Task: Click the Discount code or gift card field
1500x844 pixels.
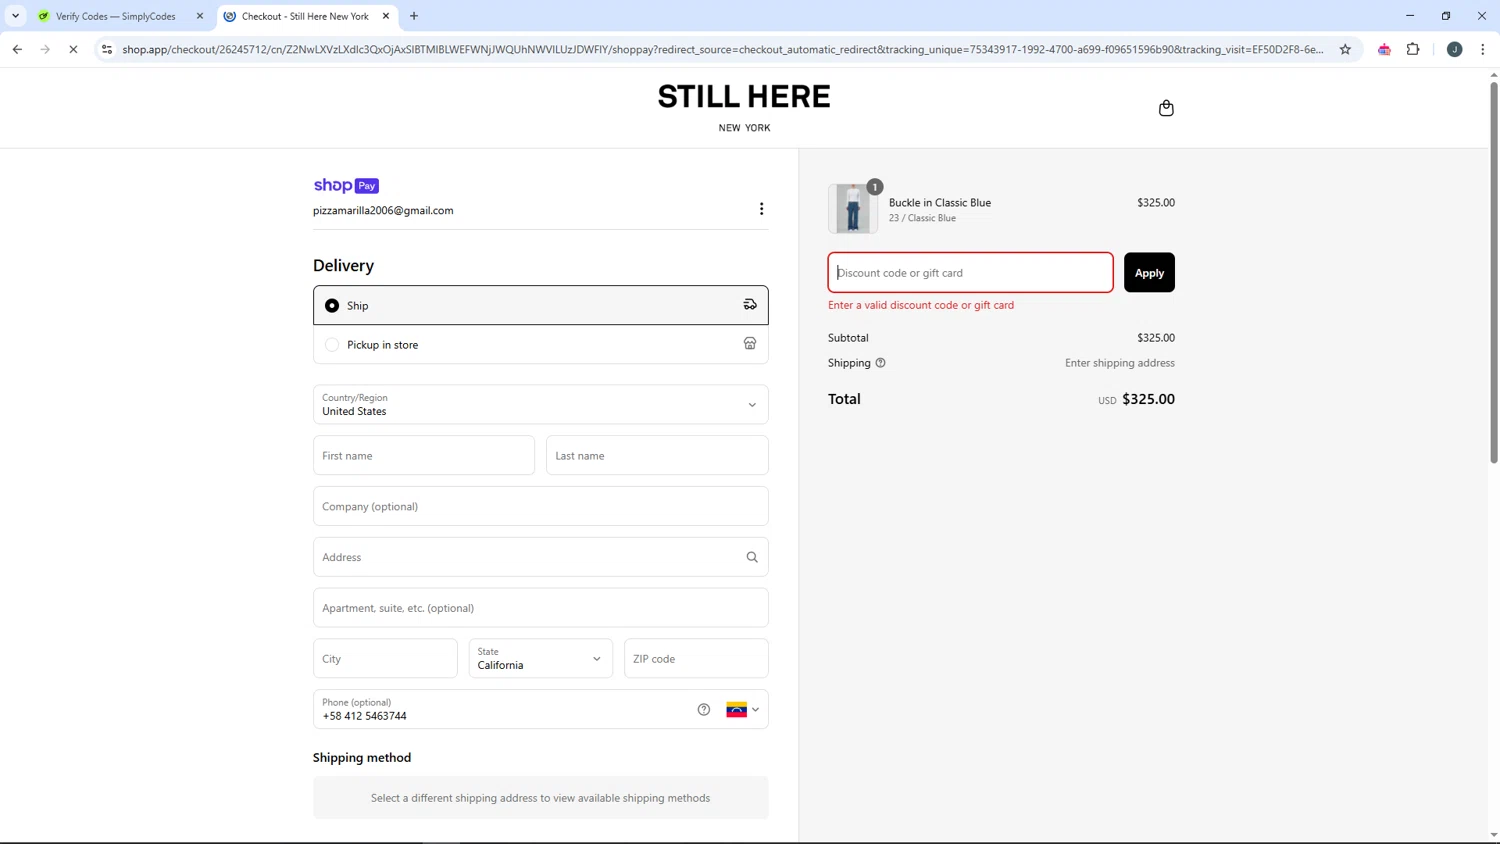Action: coord(970,273)
